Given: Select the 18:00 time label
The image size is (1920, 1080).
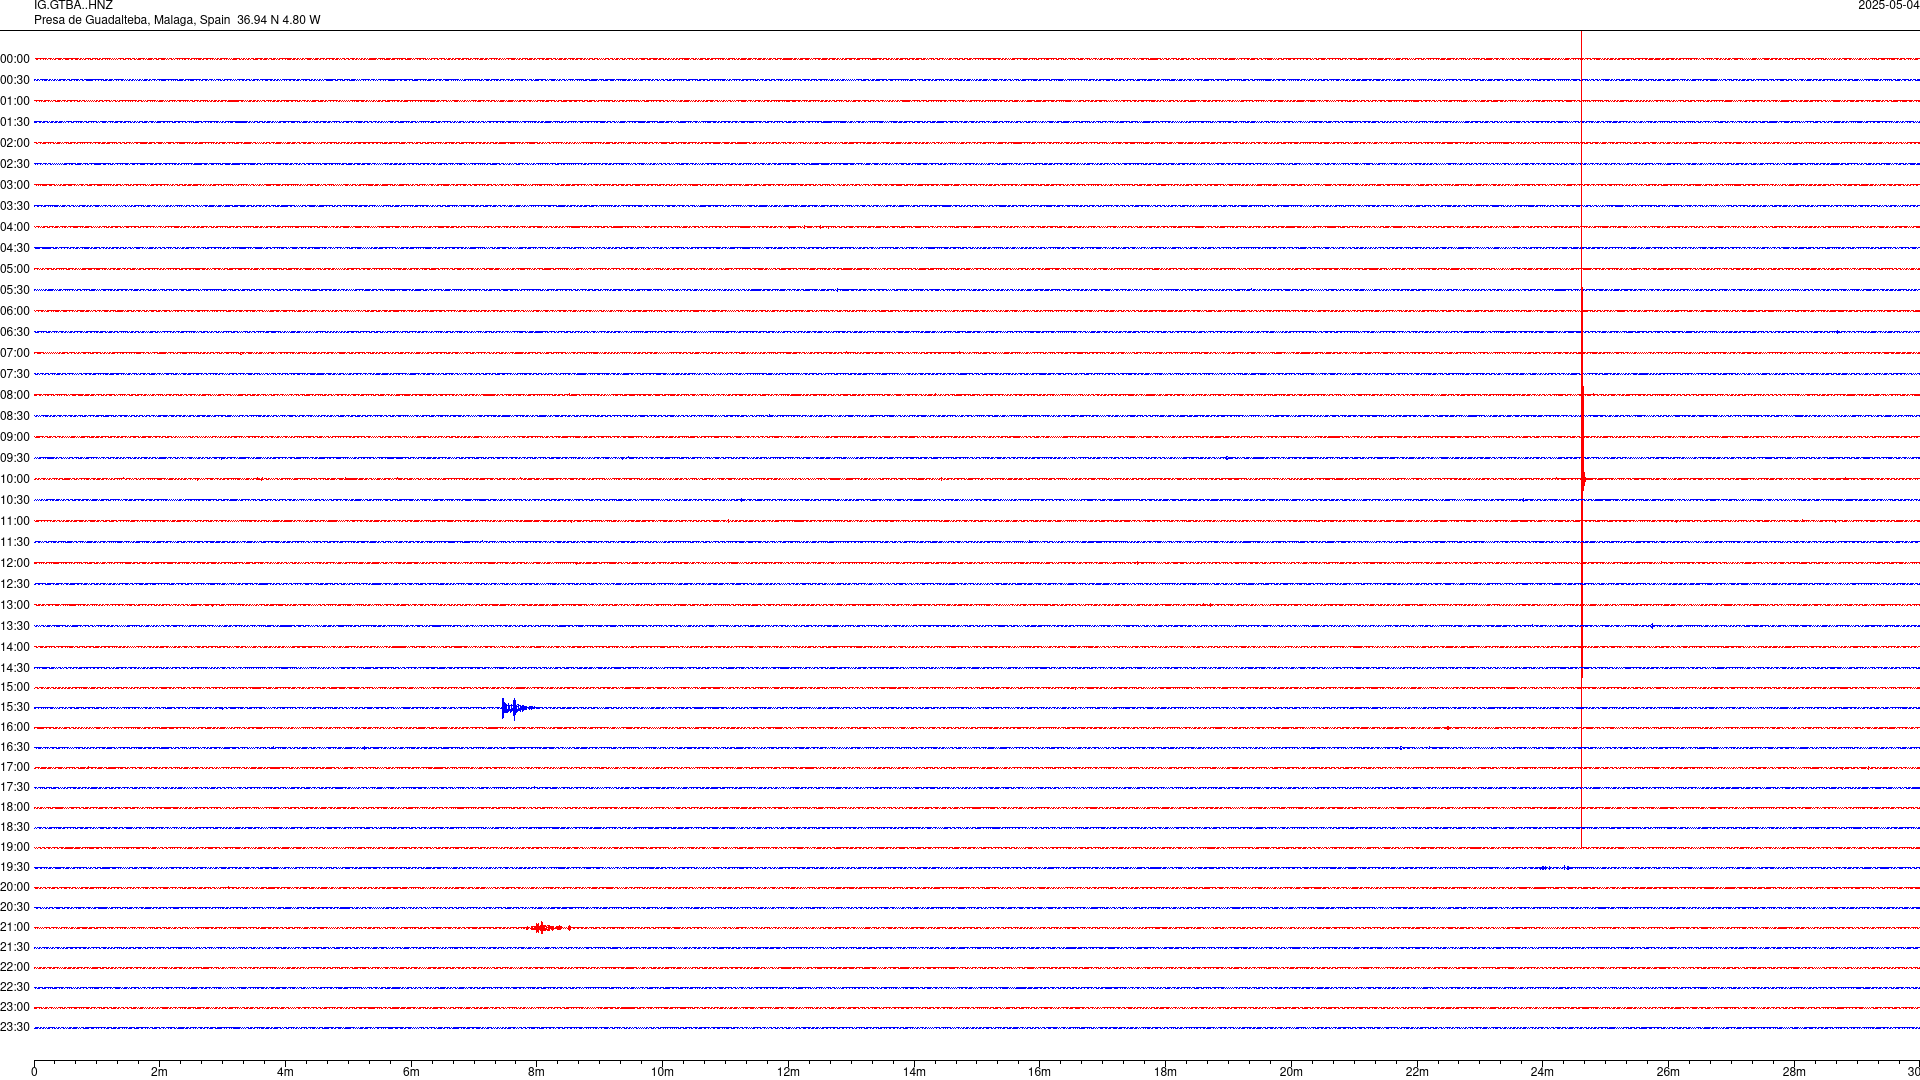Looking at the screenshot, I should pos(15,807).
